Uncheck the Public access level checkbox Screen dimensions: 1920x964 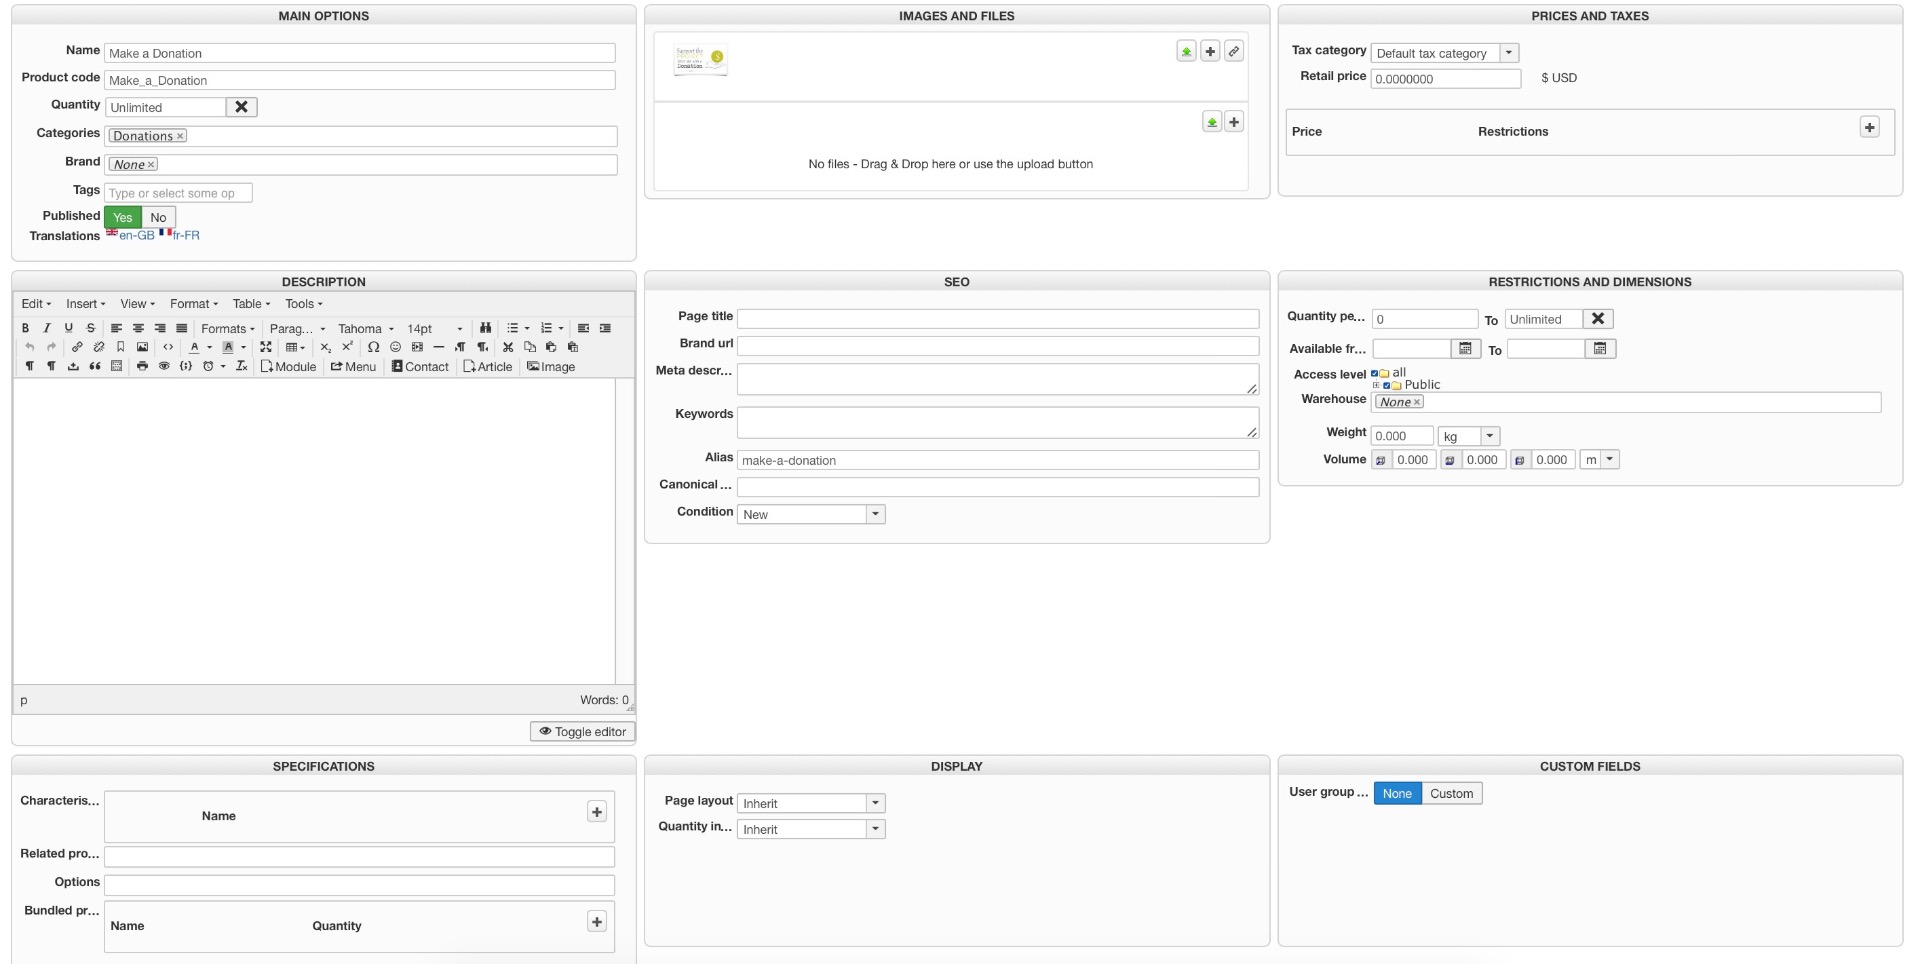1387,385
